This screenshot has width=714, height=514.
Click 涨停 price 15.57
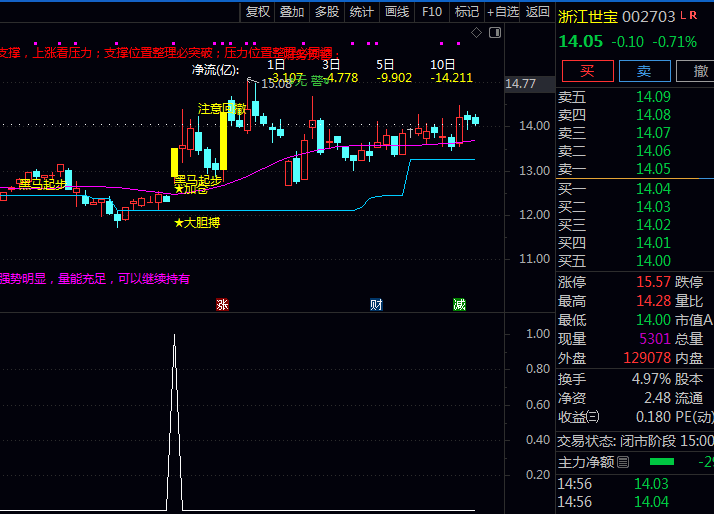coord(653,282)
